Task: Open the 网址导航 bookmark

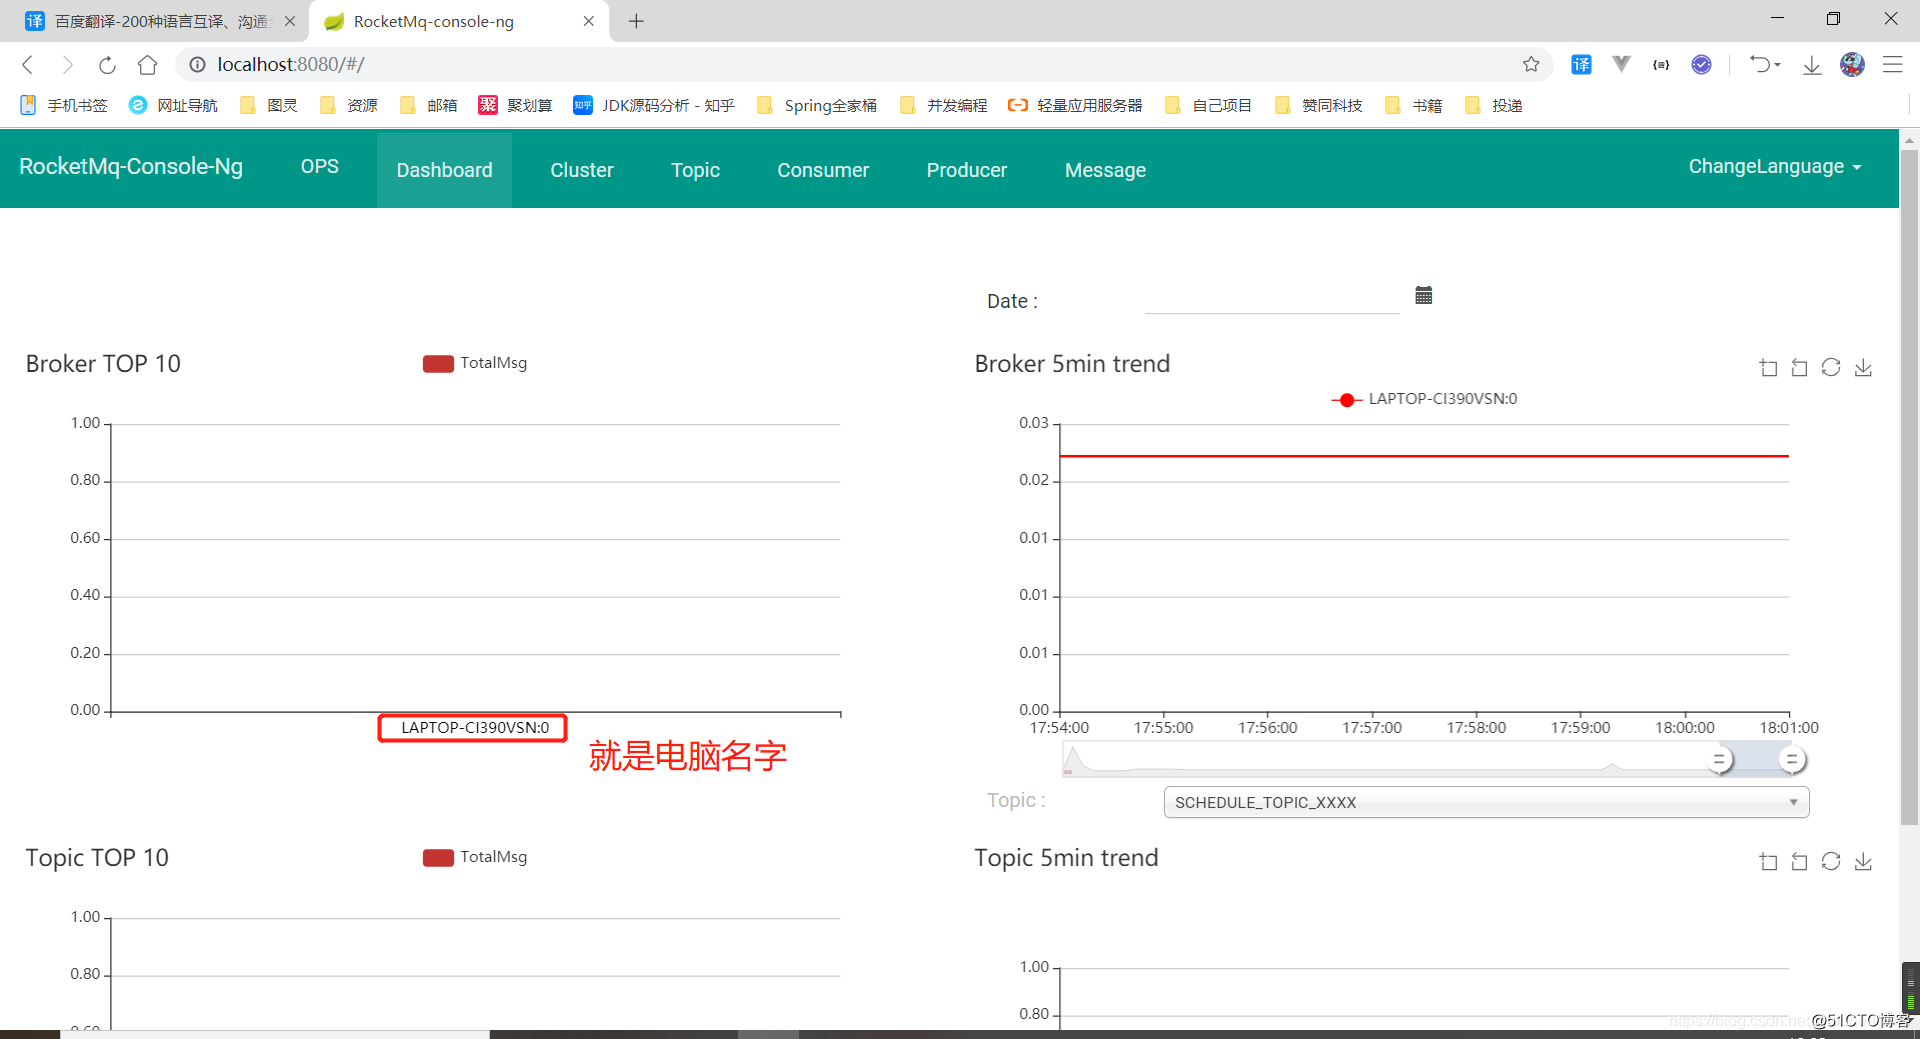Action: pos(173,105)
